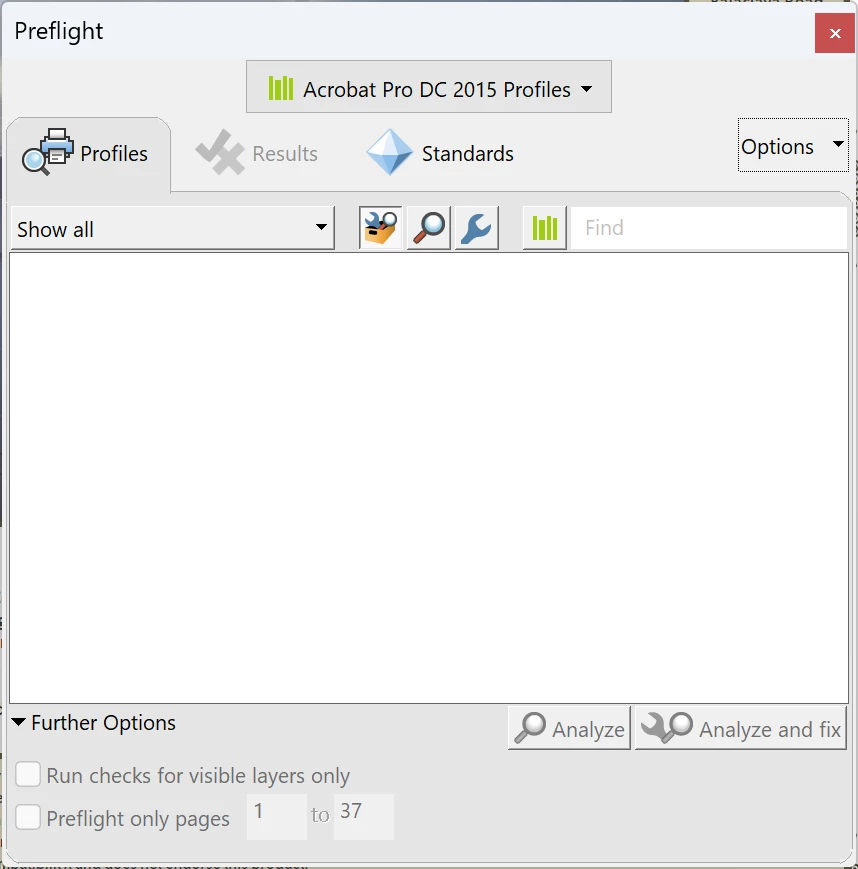This screenshot has height=869, width=858.
Task: Click the gray checkmark Results icon
Action: 220,152
